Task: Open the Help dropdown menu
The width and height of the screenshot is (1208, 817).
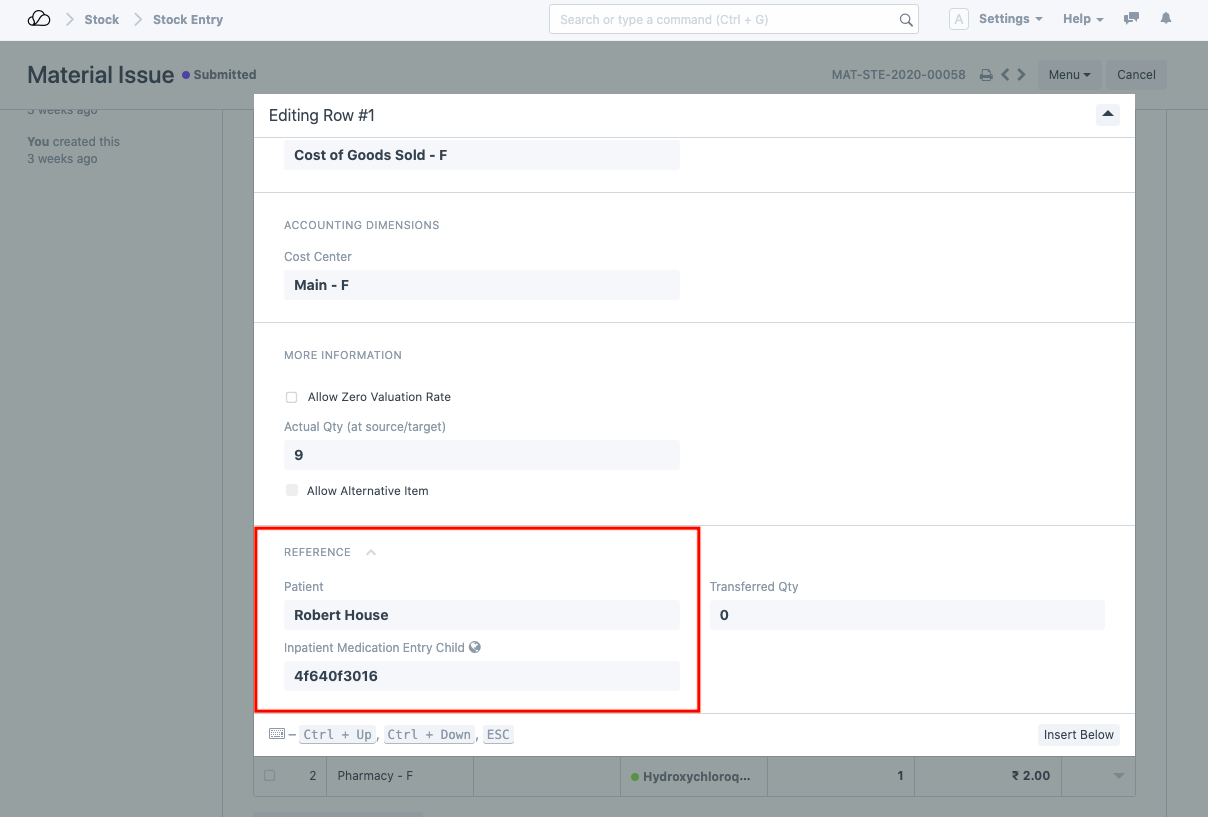Action: 1083,19
